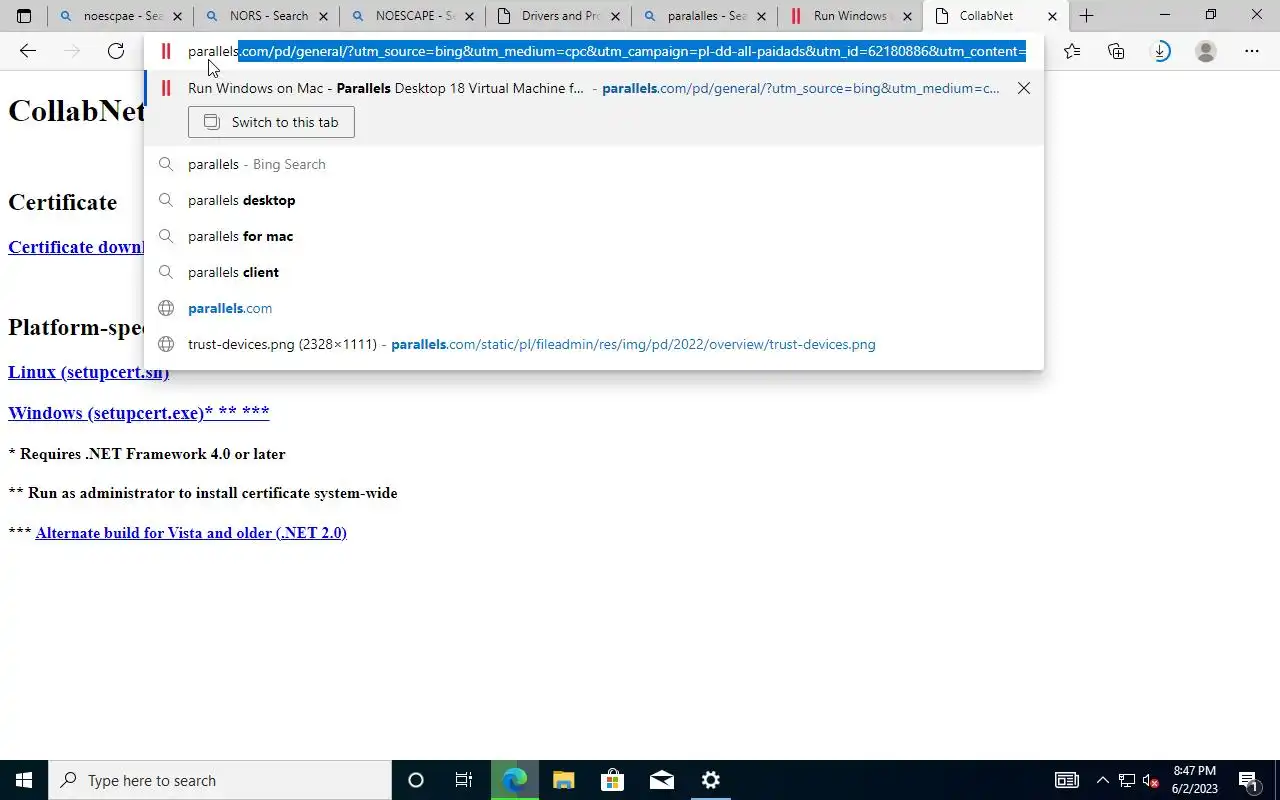Click the Switch to this tab button
This screenshot has width=1280, height=800.
coord(271,122)
